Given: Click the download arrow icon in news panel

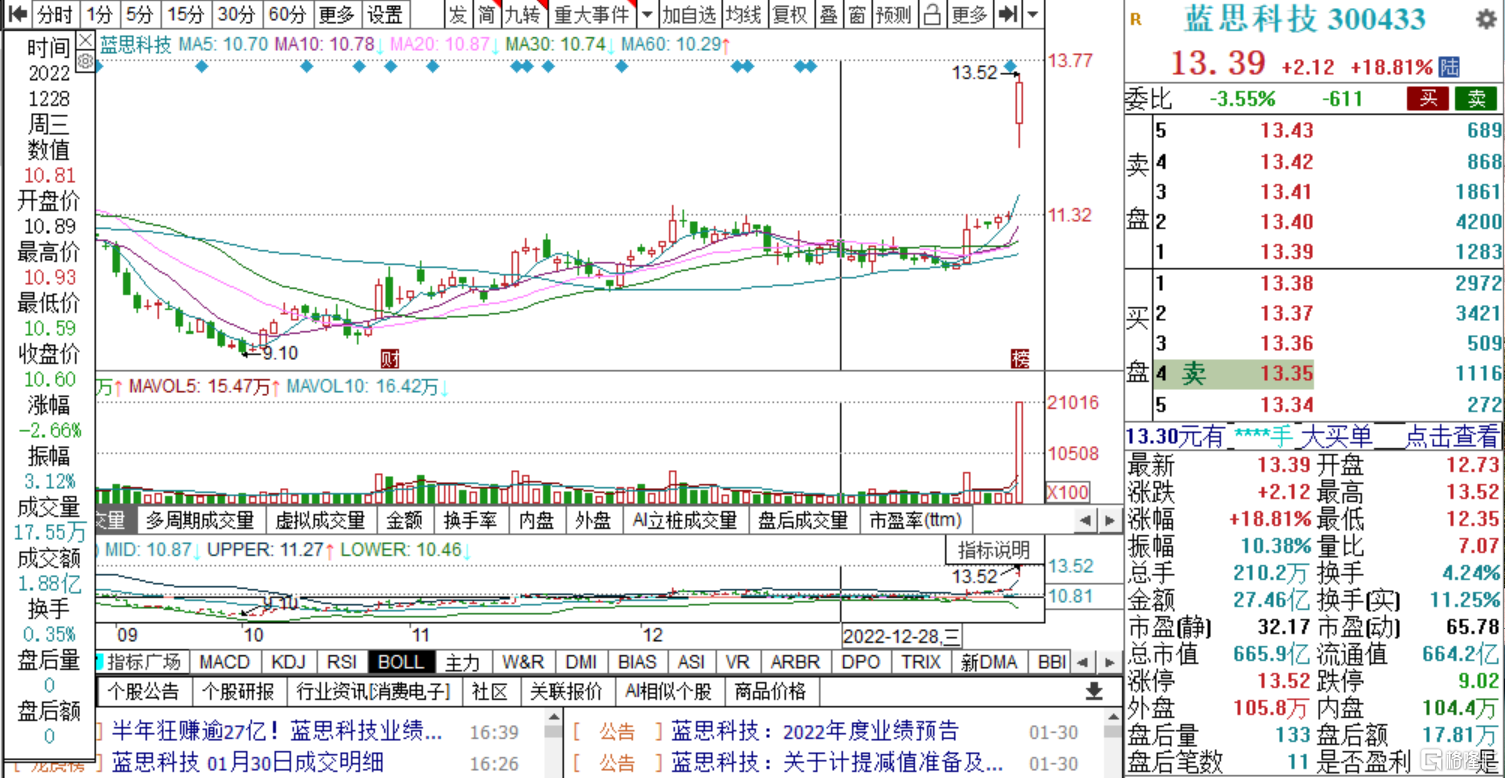Looking at the screenshot, I should (x=1094, y=691).
